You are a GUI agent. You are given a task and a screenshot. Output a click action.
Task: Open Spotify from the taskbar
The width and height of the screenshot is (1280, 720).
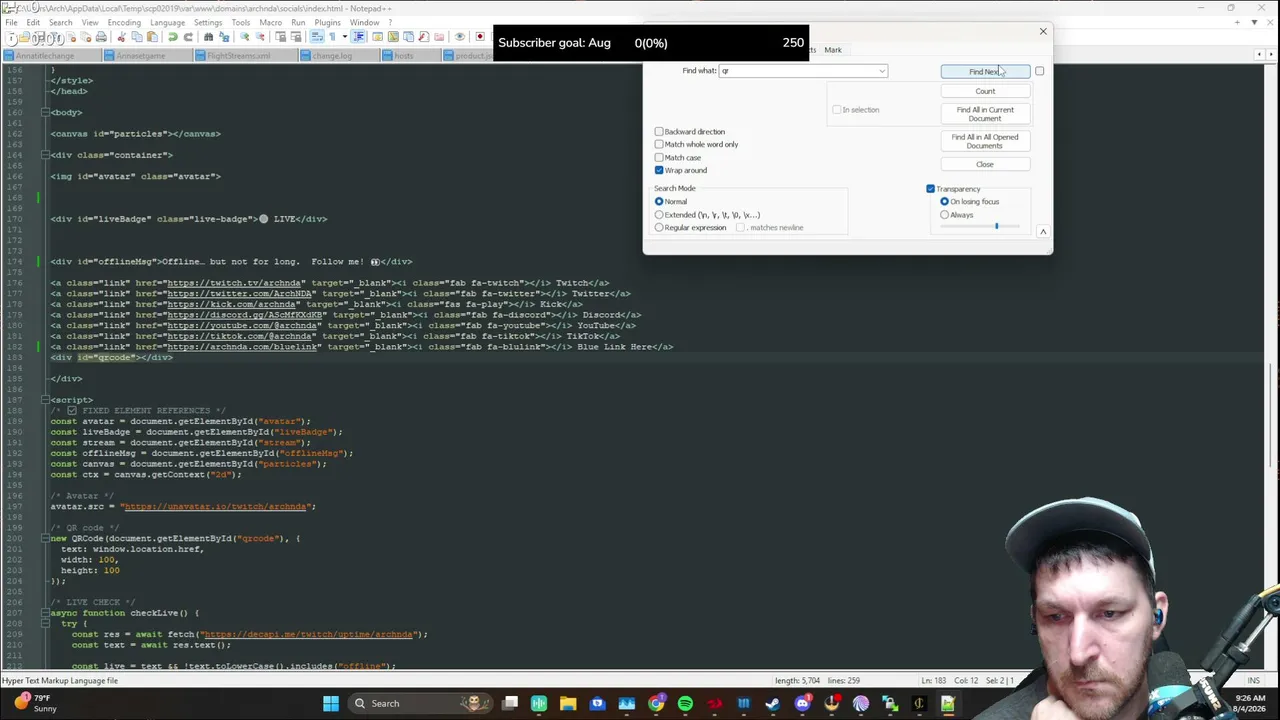[x=685, y=703]
